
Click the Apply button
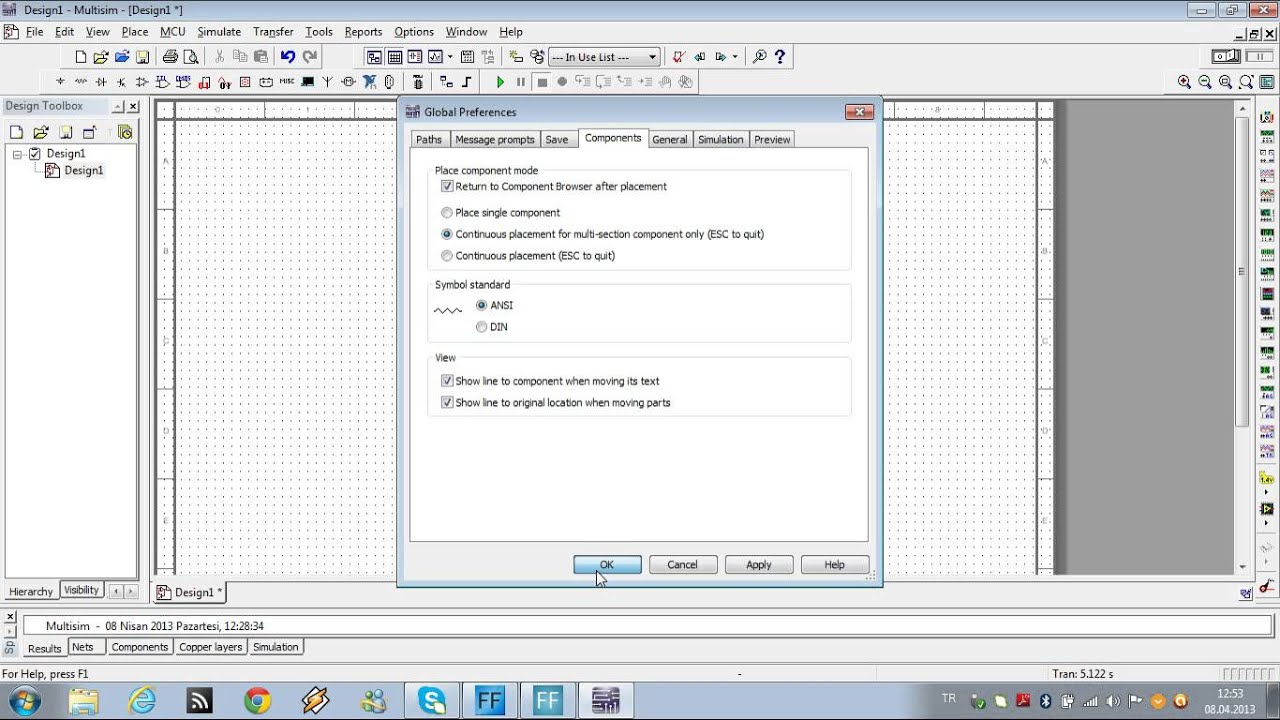point(759,565)
